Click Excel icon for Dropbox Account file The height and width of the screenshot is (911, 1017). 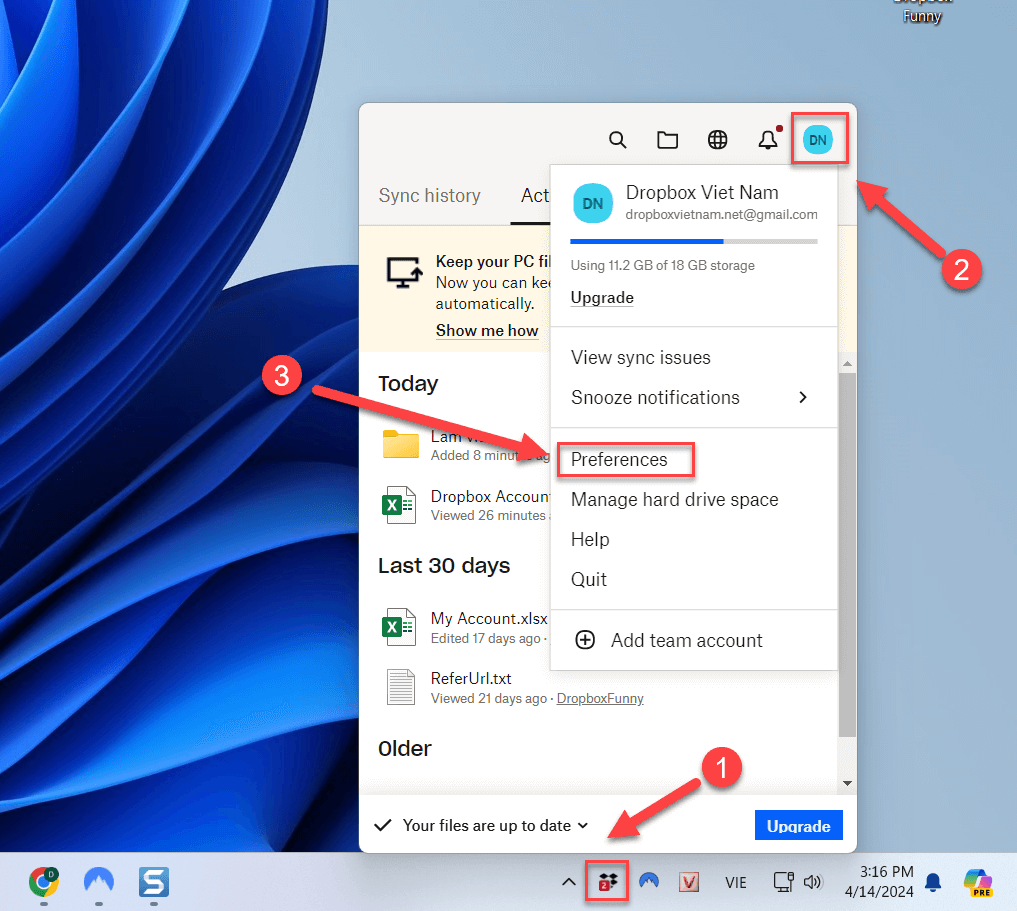pos(398,504)
